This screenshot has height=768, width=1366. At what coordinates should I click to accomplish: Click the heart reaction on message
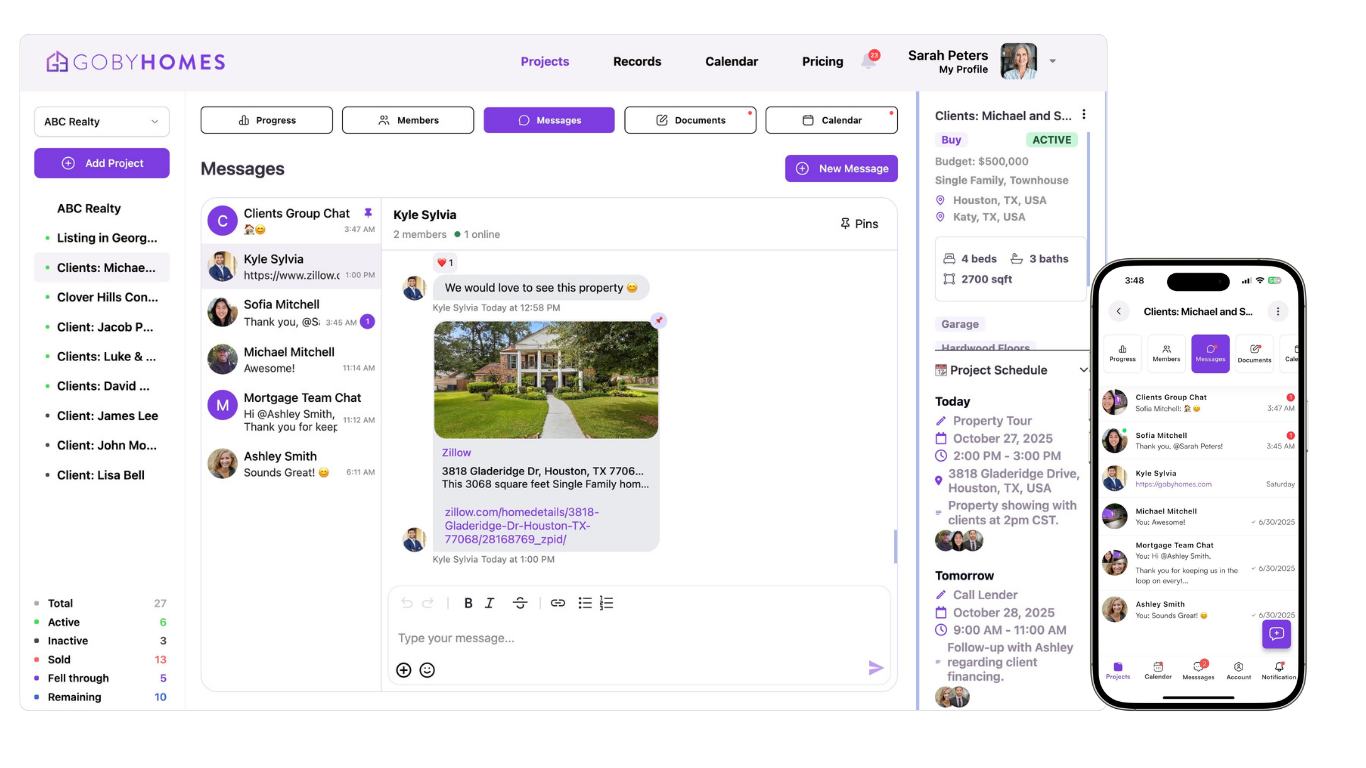pos(445,263)
